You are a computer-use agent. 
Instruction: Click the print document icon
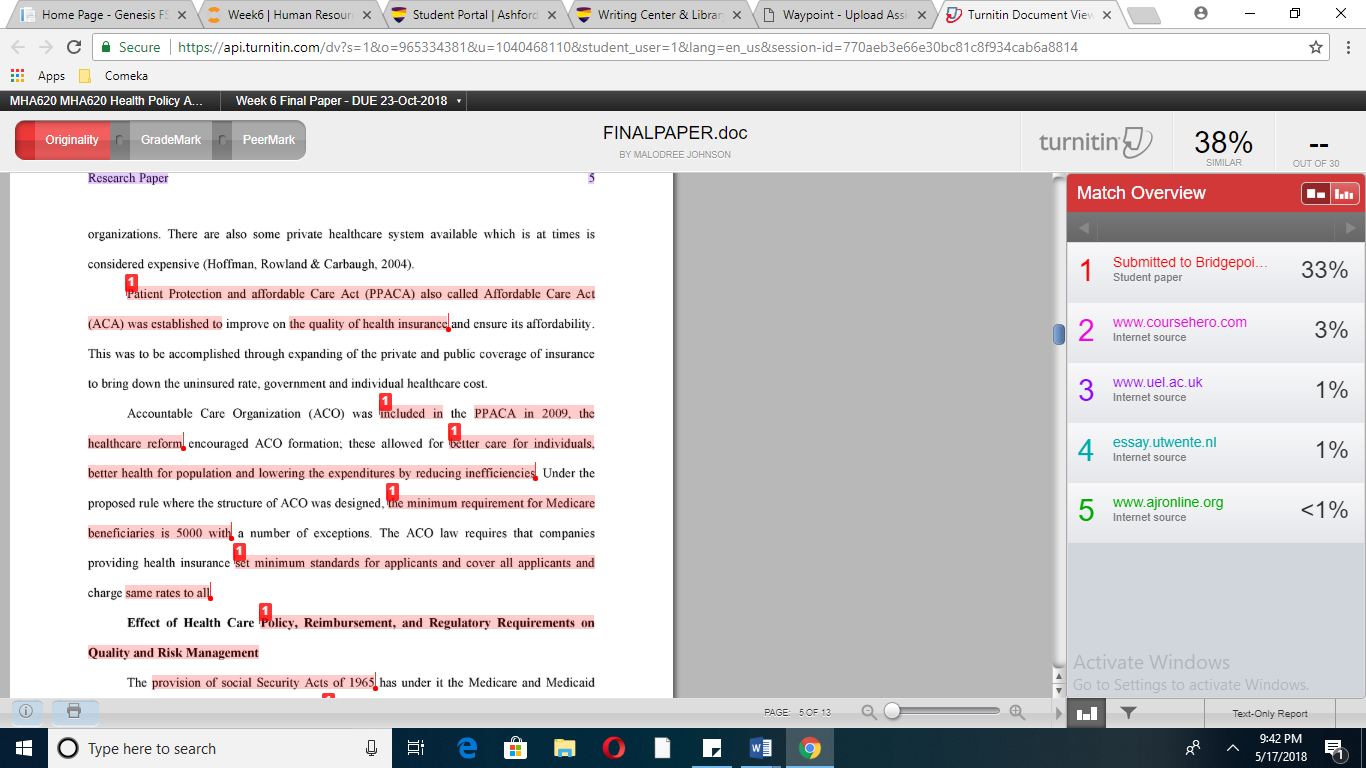point(74,712)
